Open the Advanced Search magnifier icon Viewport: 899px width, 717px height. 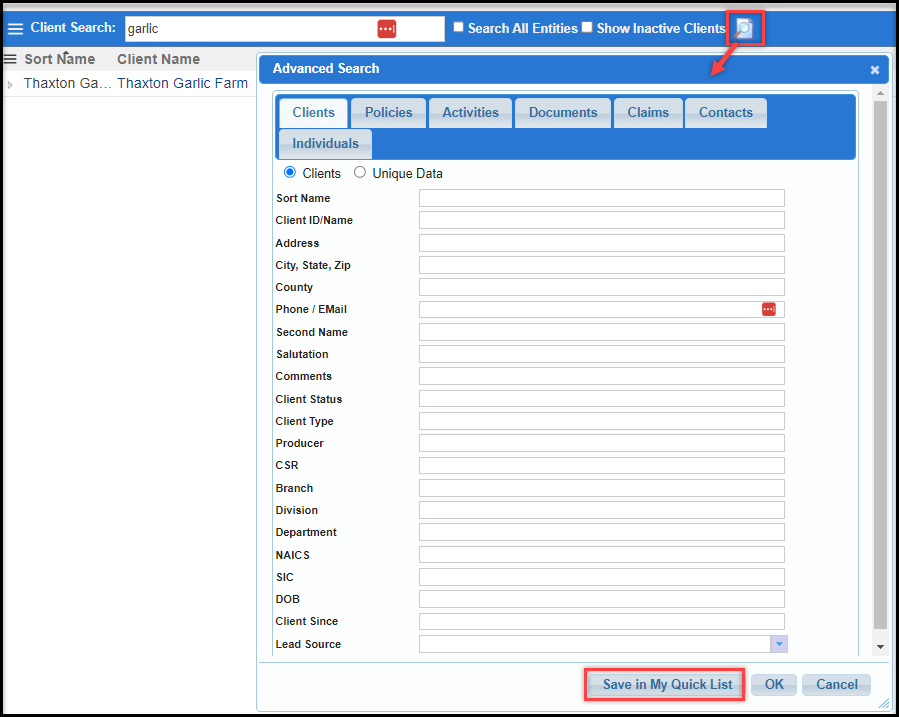(x=744, y=29)
